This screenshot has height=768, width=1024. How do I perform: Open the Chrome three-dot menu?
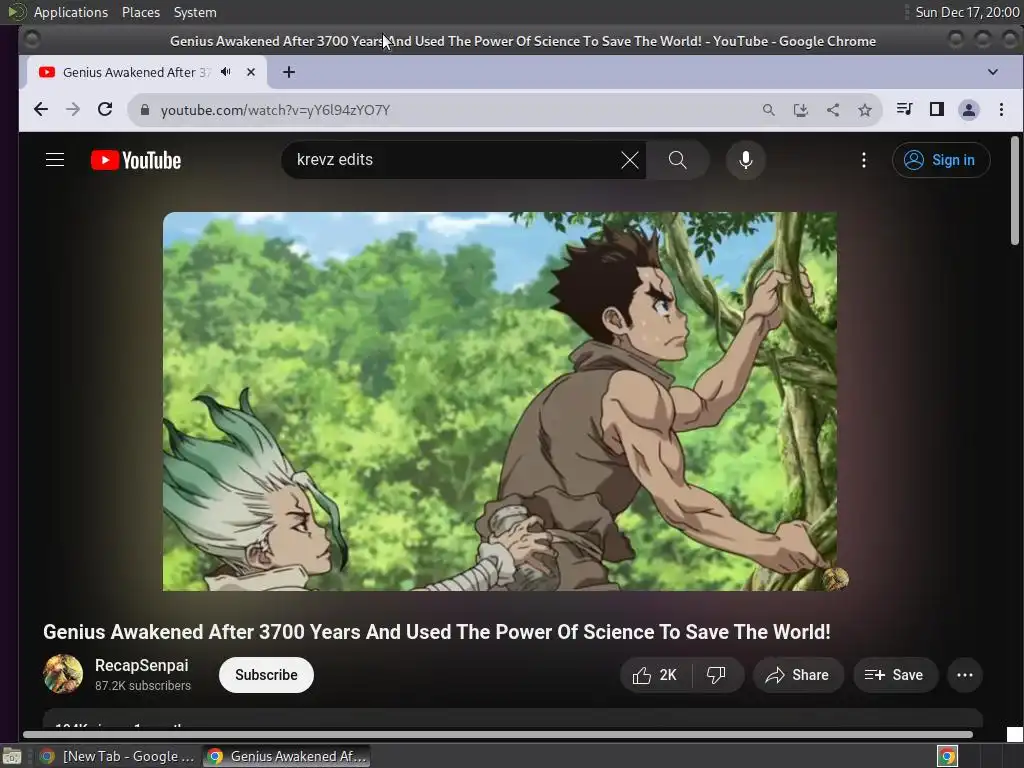(x=1000, y=110)
